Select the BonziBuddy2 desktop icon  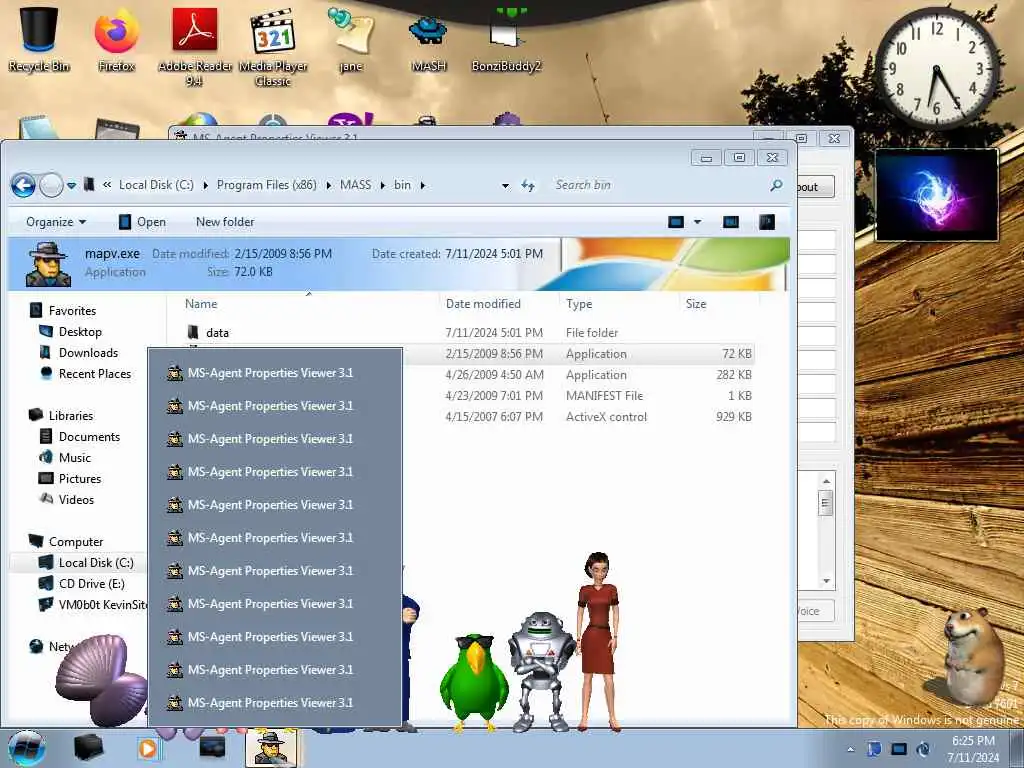pyautogui.click(x=506, y=40)
